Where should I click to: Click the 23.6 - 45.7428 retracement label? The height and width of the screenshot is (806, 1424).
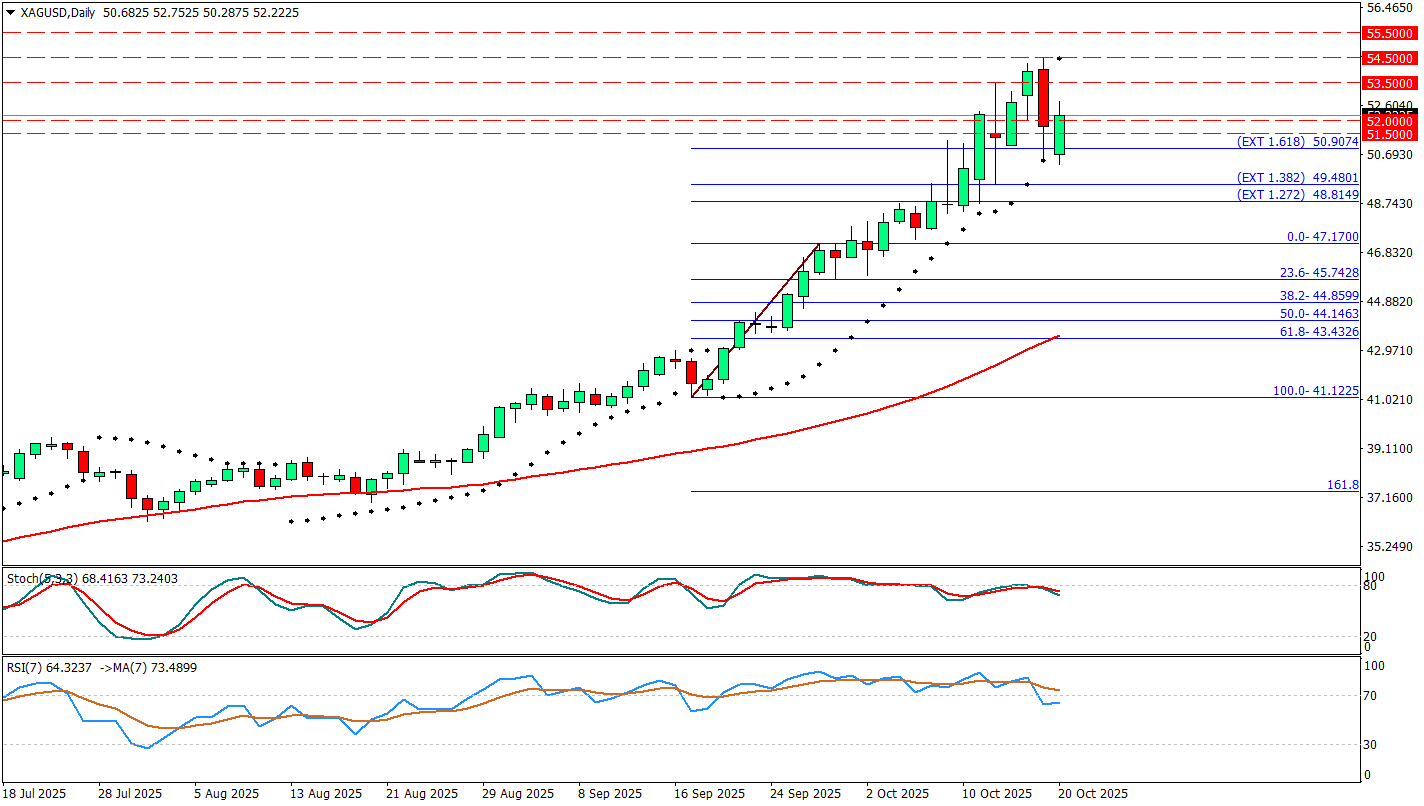[1319, 273]
